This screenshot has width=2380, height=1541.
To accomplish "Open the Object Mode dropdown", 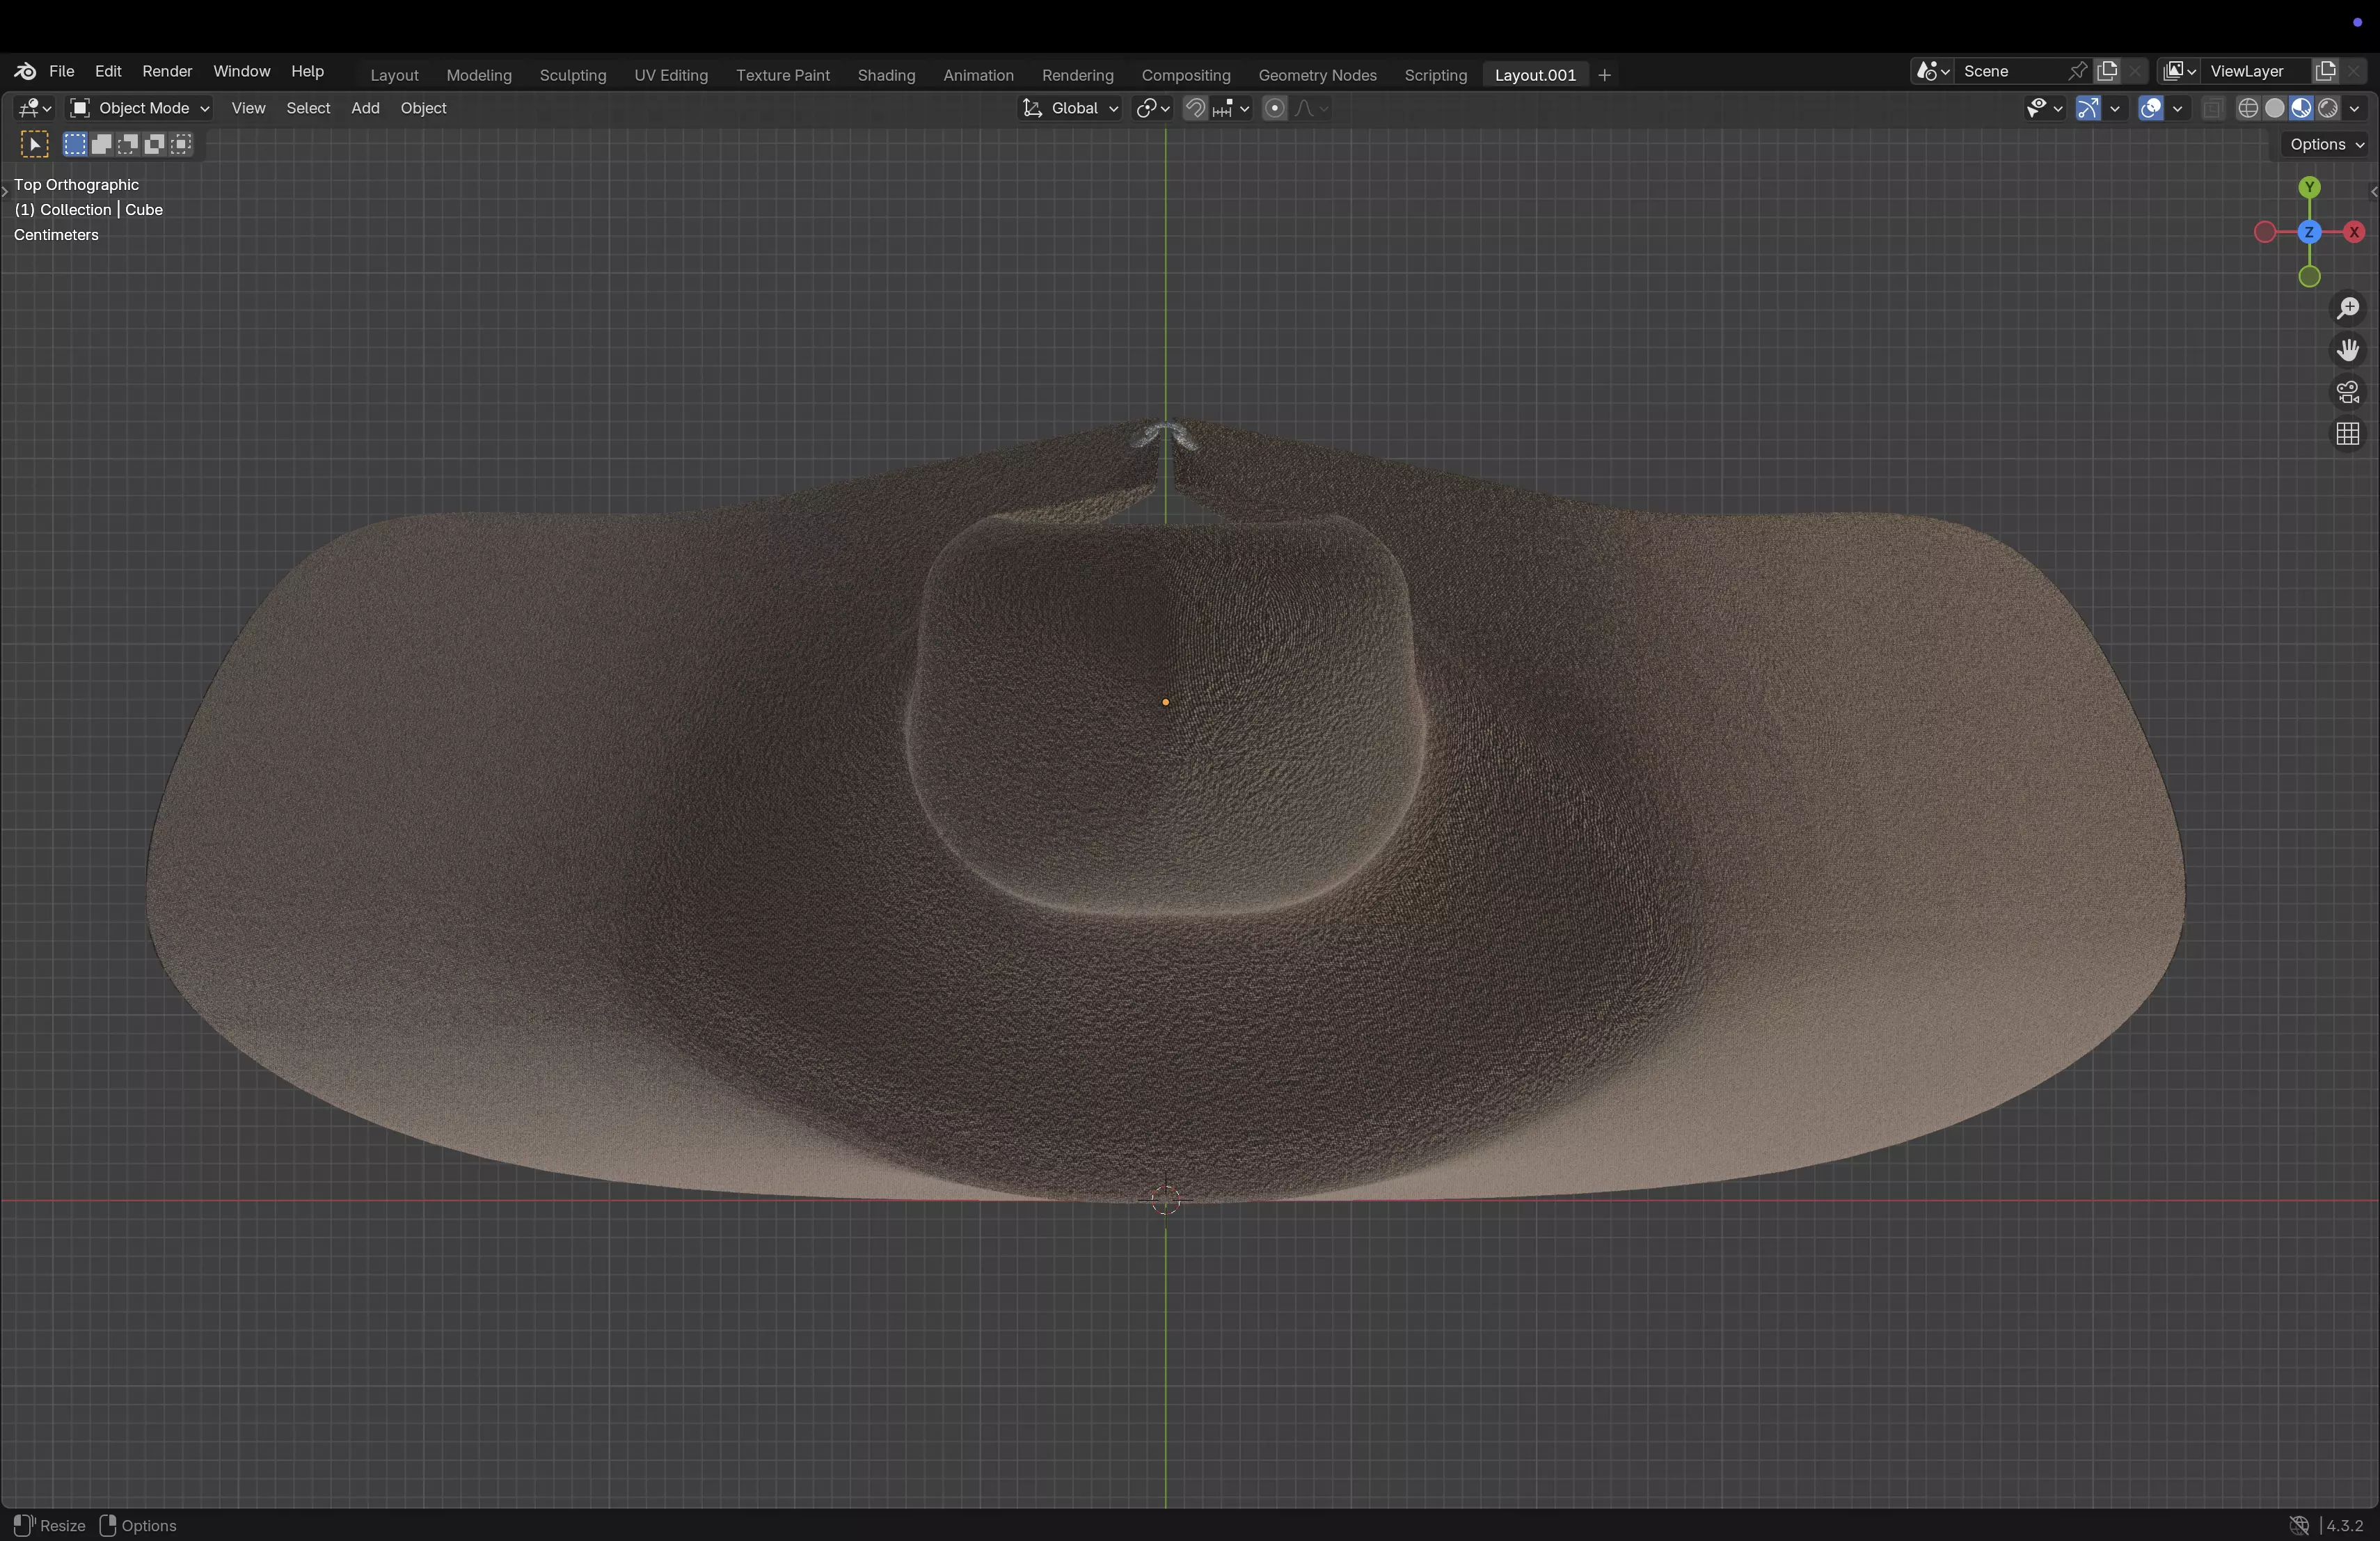I will [x=139, y=108].
